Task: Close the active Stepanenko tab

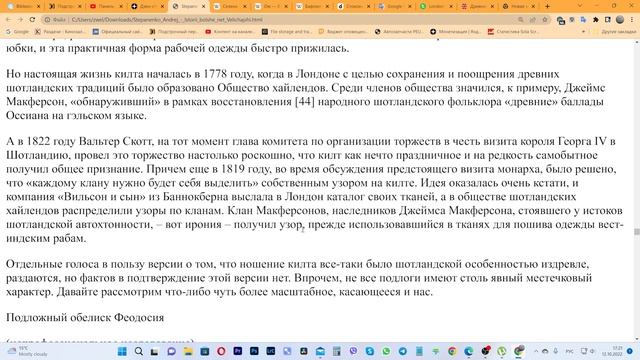Action: click(x=203, y=6)
